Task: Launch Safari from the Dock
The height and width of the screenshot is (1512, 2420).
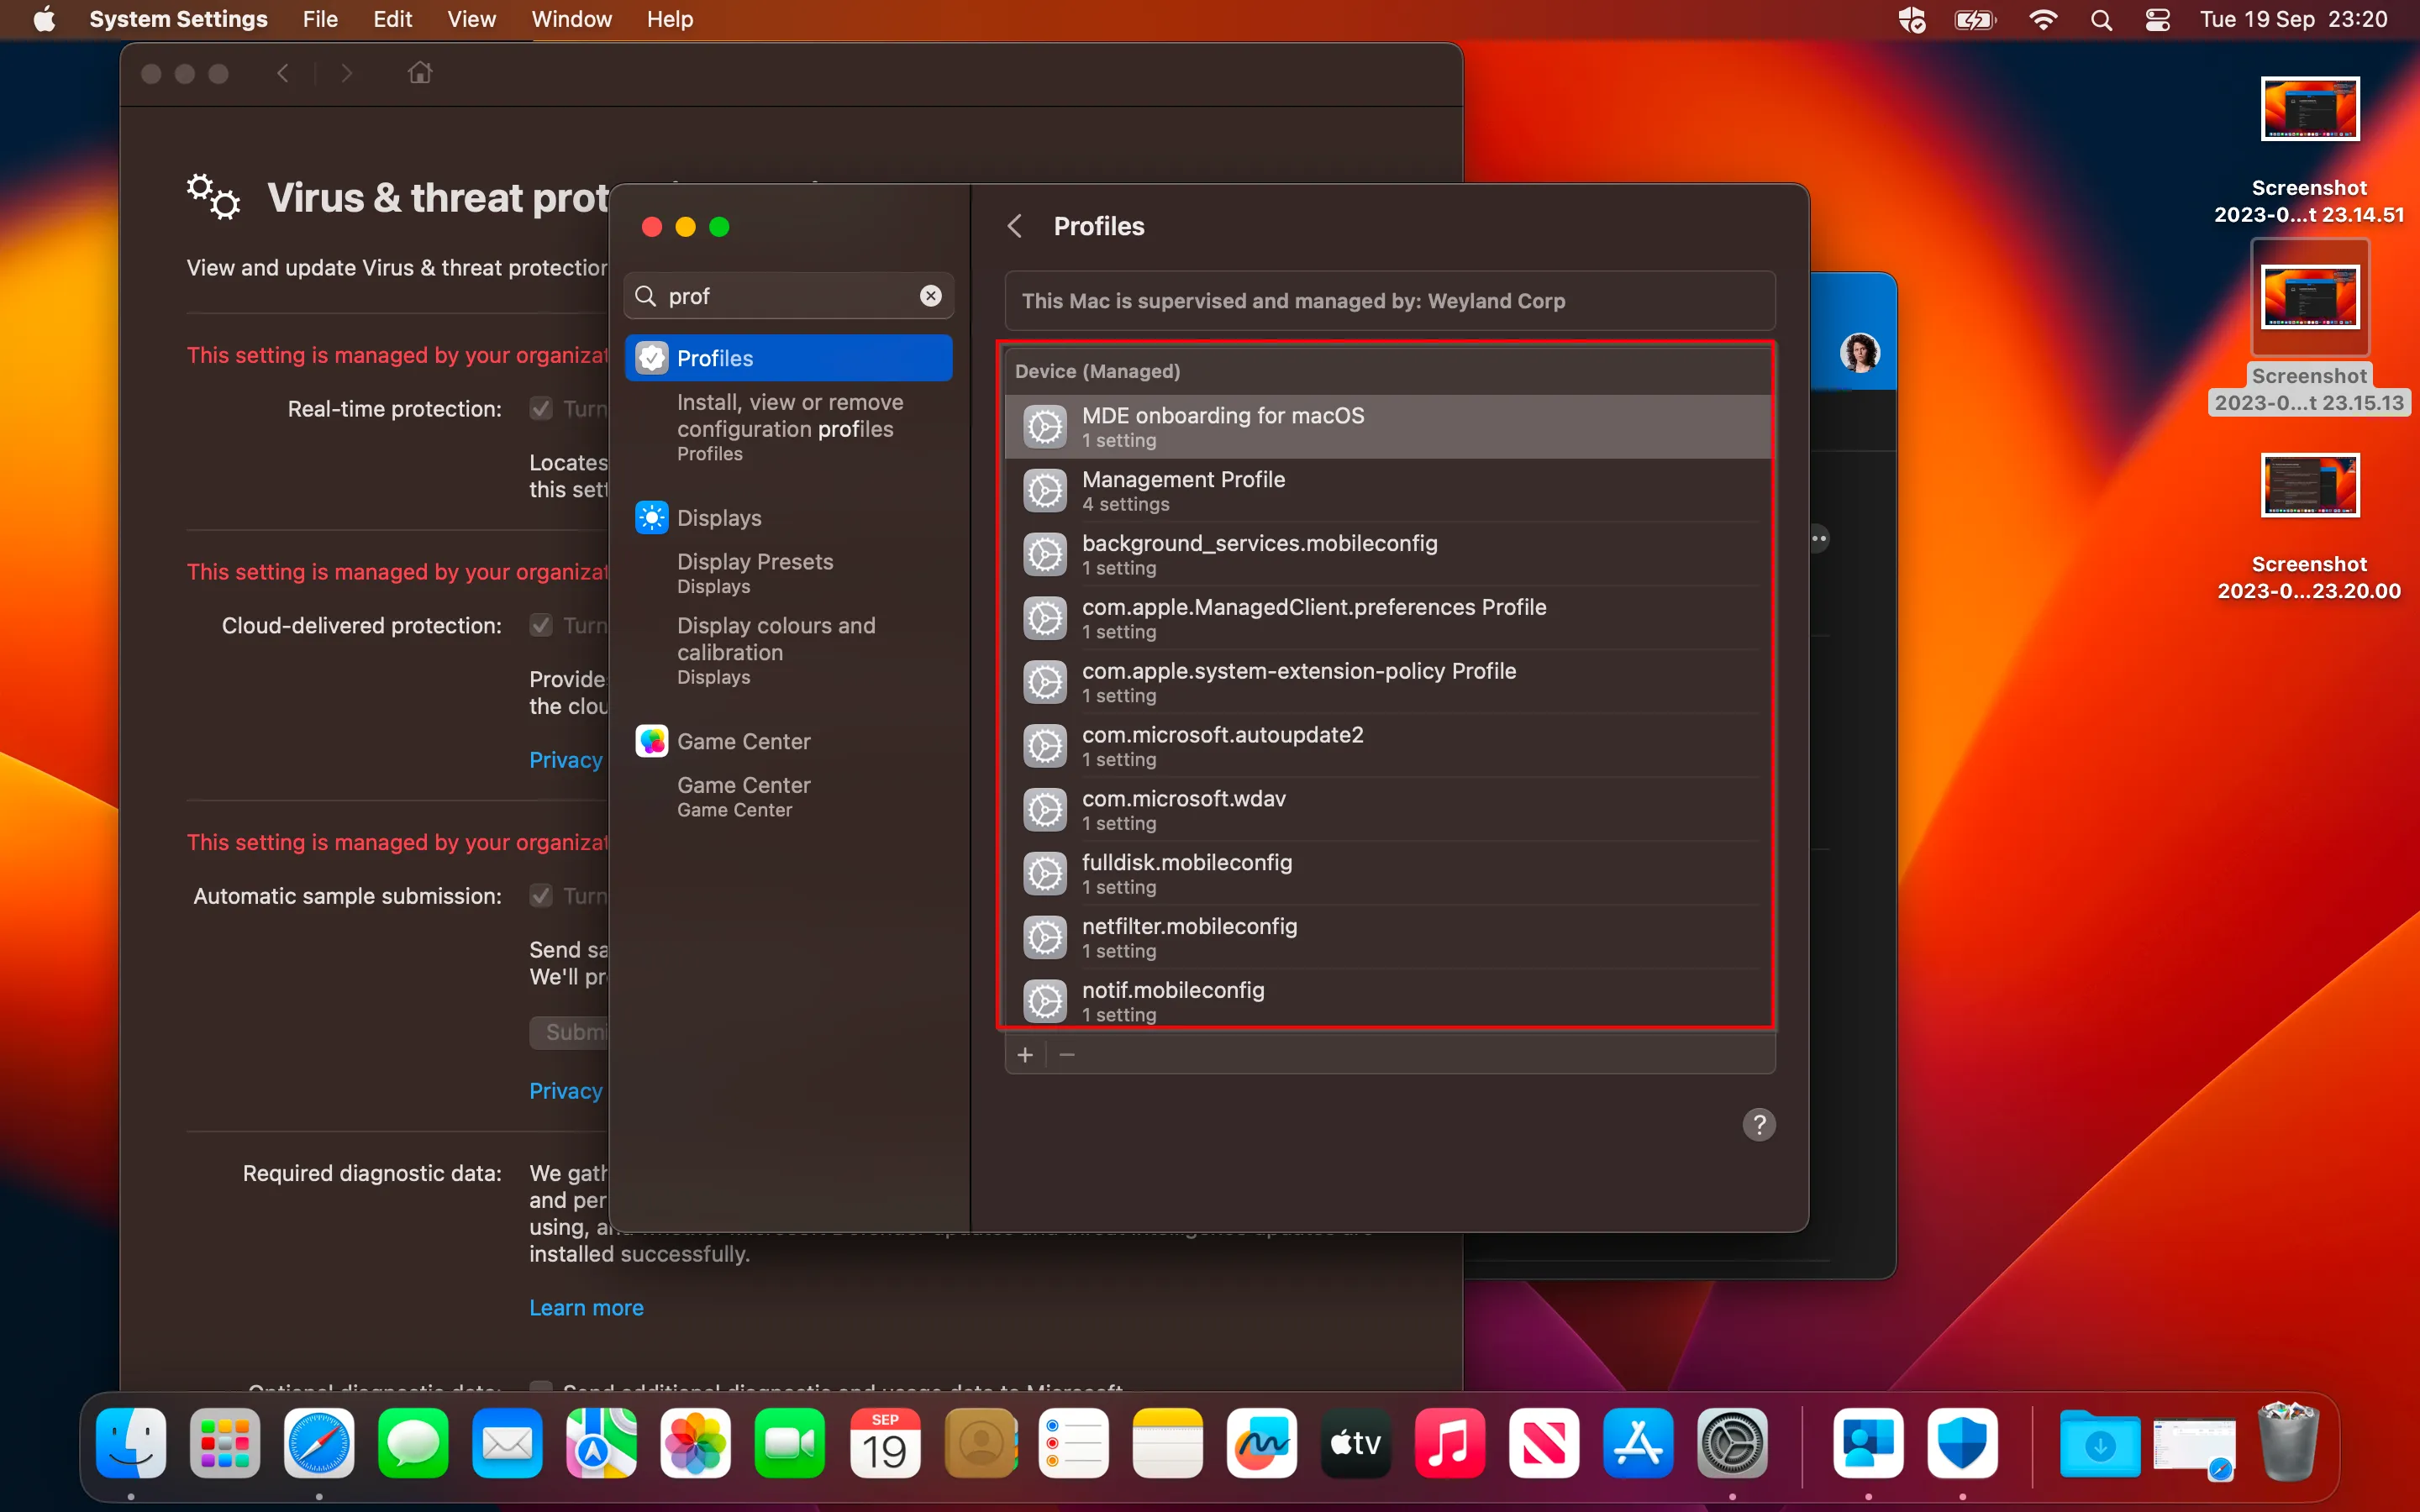Action: click(x=319, y=1443)
